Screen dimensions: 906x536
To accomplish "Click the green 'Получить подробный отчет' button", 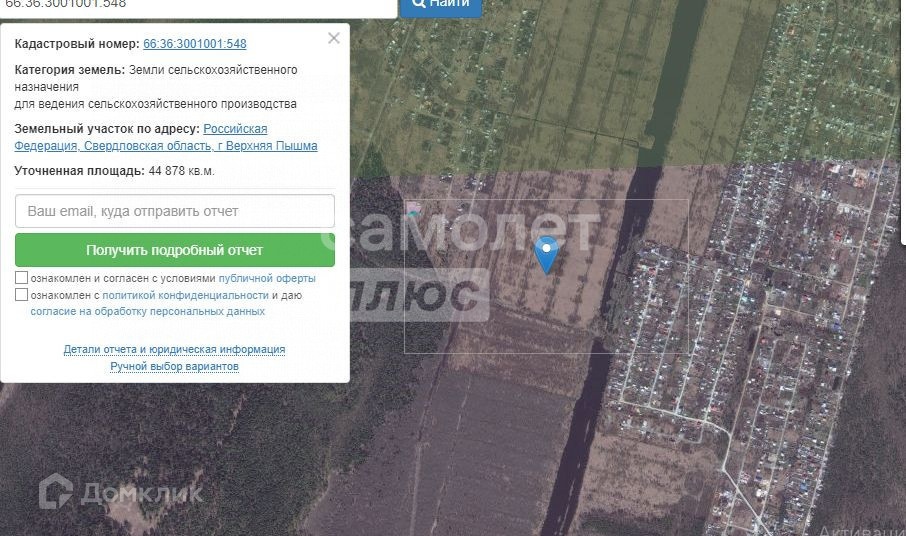I will click(x=174, y=250).
